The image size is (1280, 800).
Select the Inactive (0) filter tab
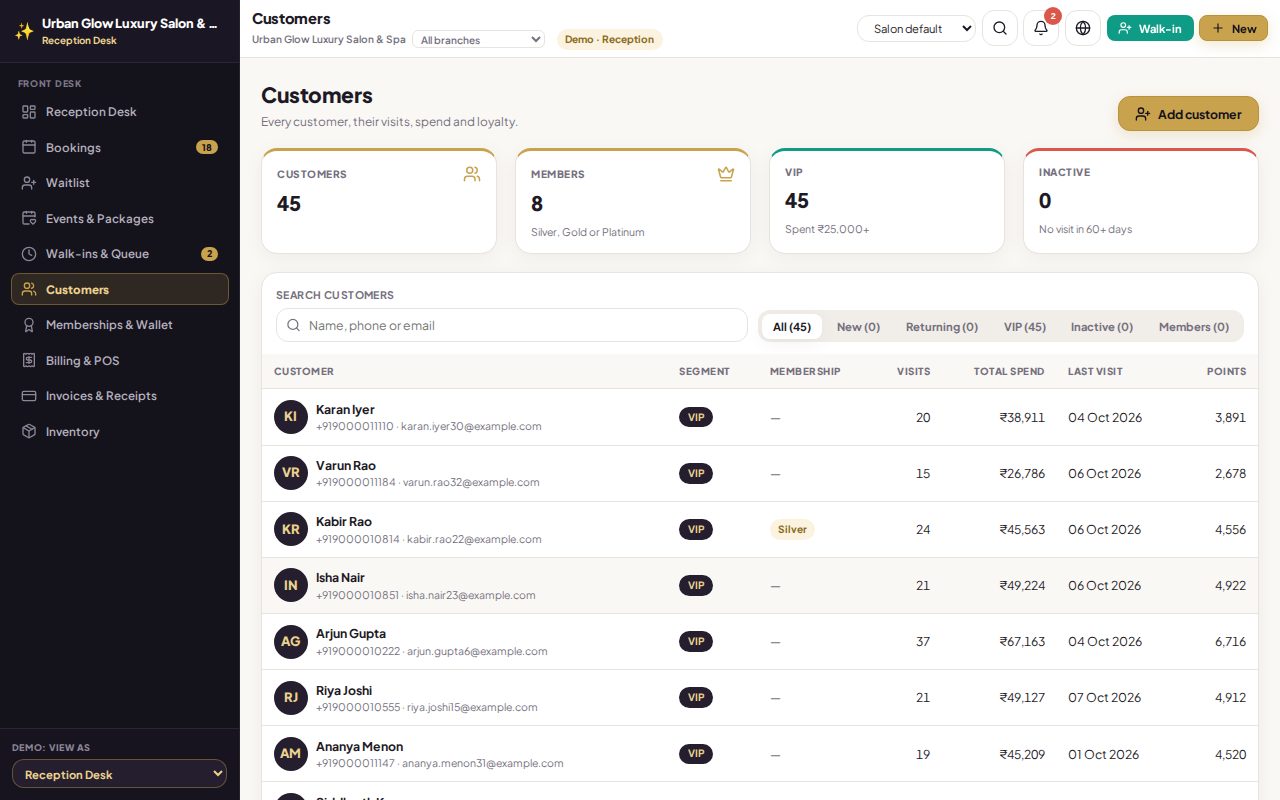coord(1102,327)
